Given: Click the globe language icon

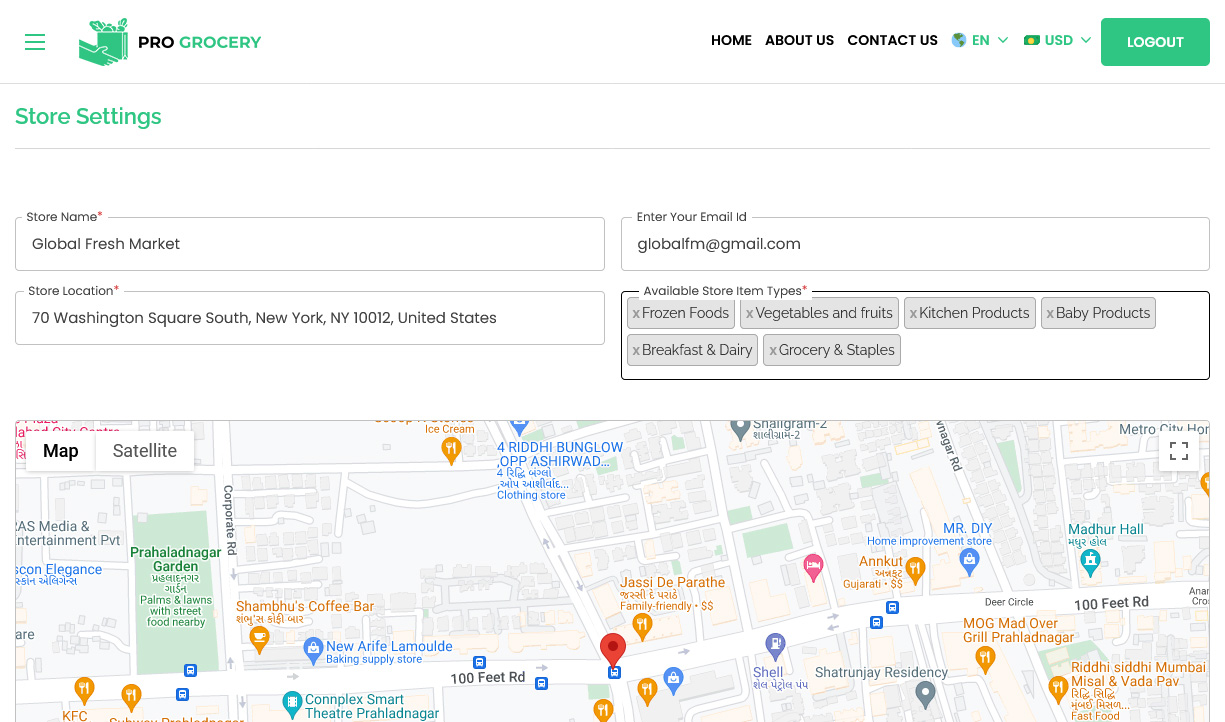Looking at the screenshot, I should point(959,41).
